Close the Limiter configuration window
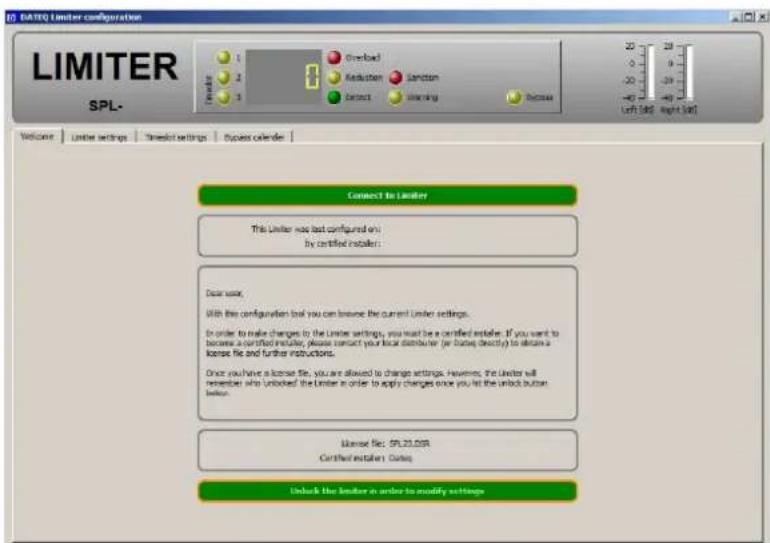The width and height of the screenshot is (770, 543). [x=762, y=17]
